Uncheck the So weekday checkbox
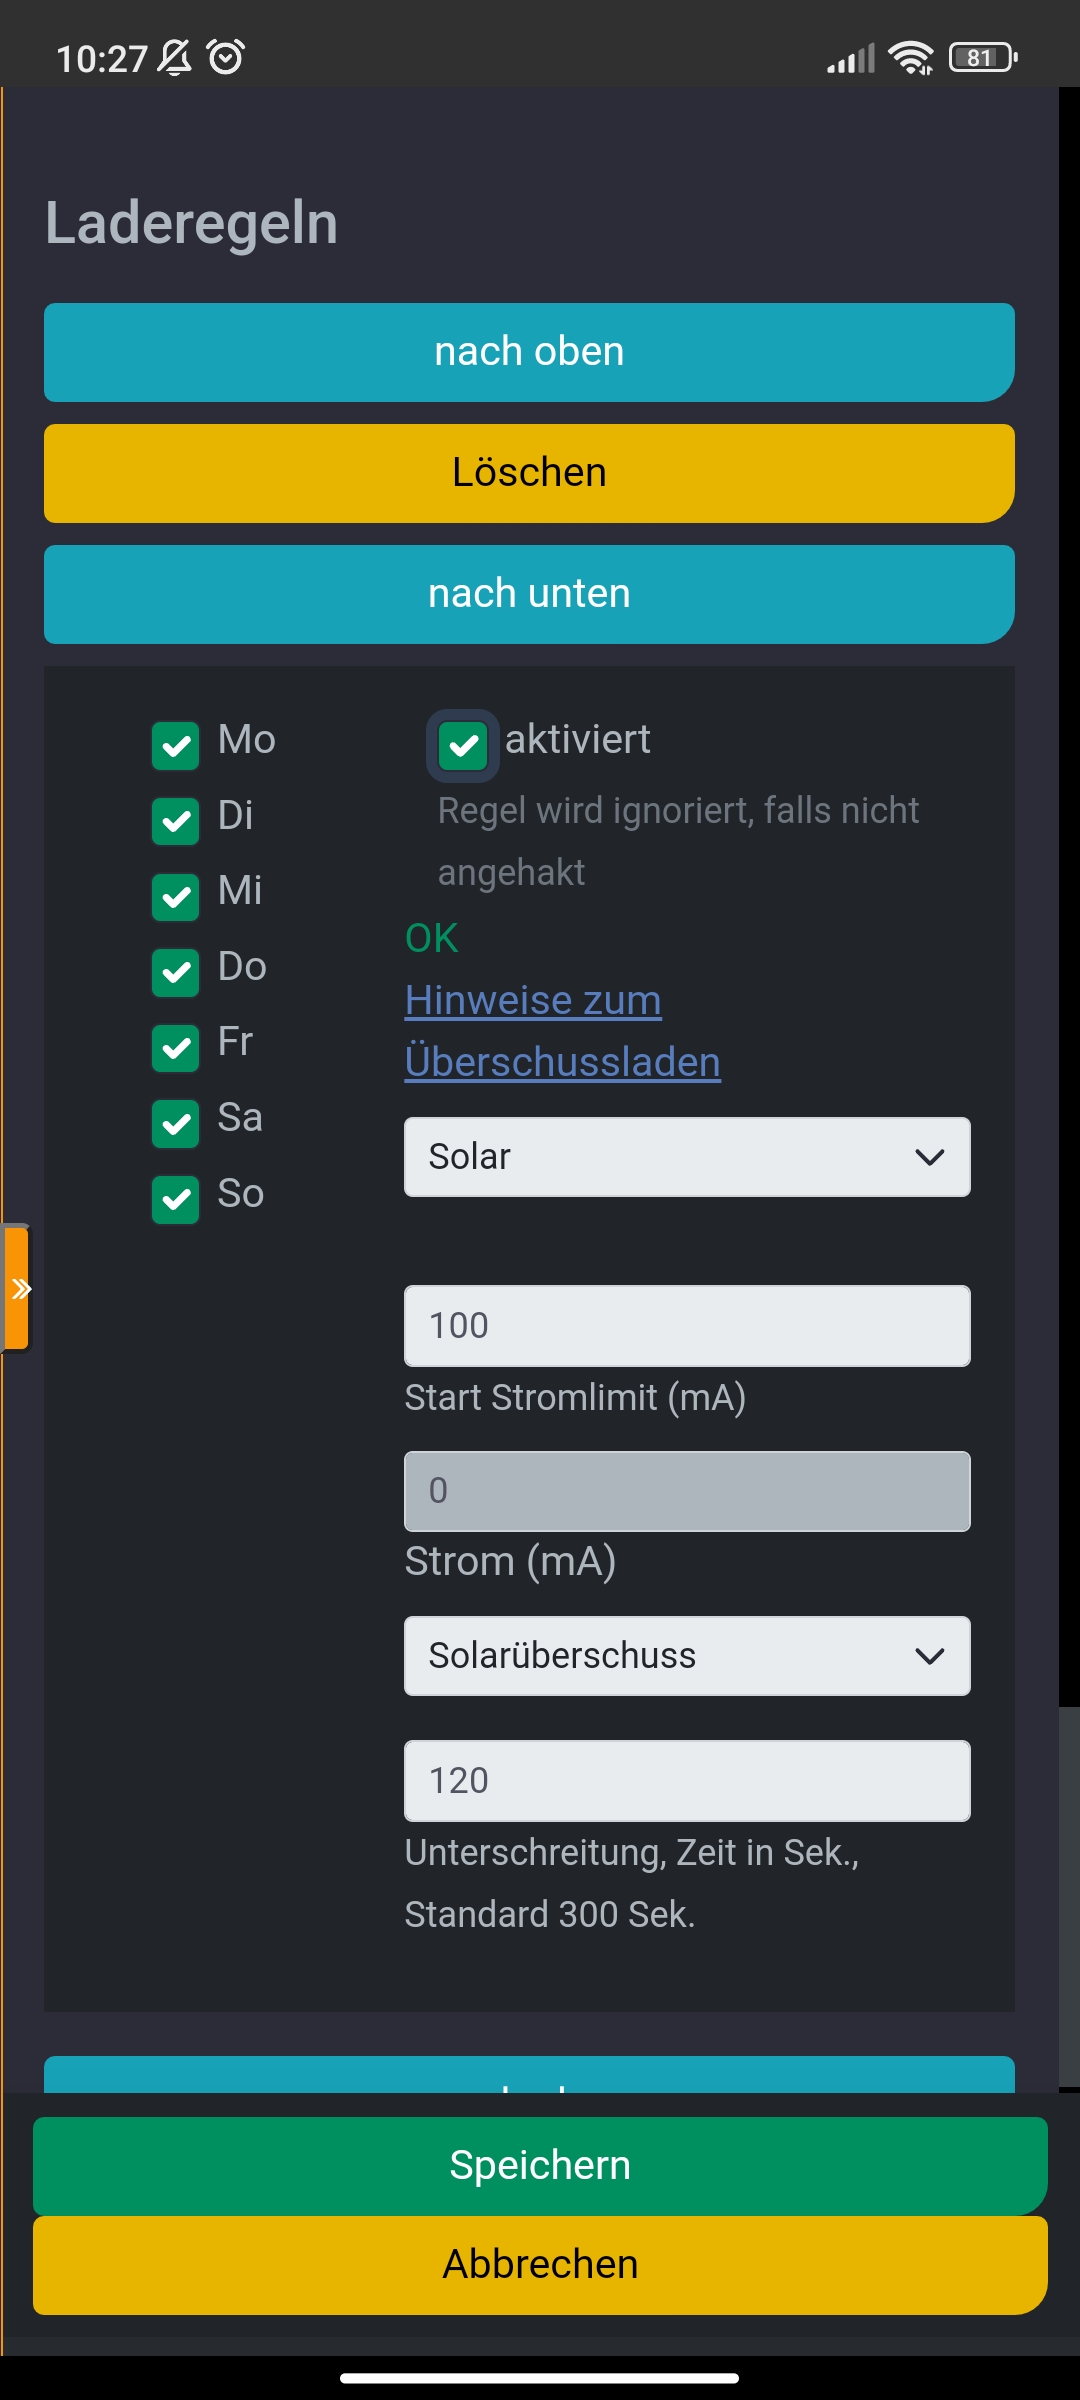This screenshot has height=2400, width=1080. point(176,1199)
